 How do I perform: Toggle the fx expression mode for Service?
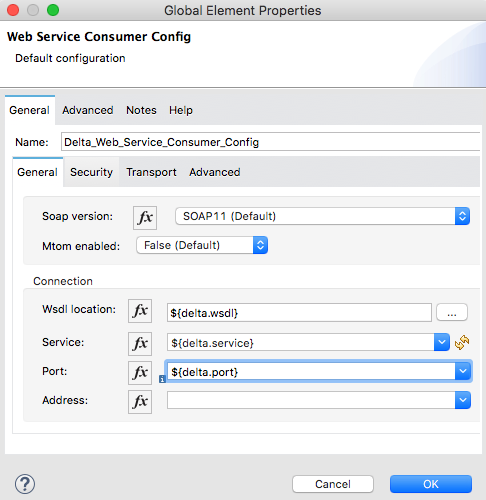140,344
